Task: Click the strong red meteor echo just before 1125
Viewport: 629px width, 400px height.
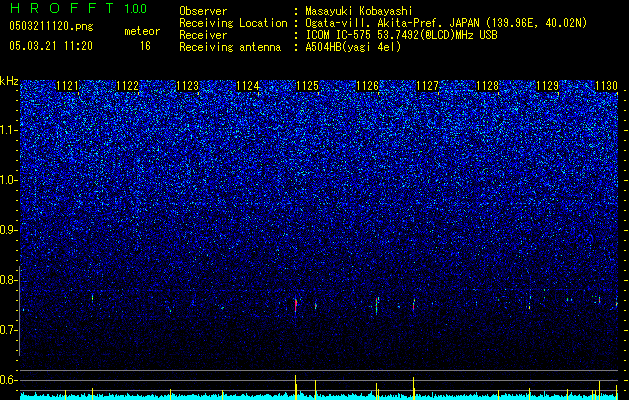Action: click(x=296, y=306)
